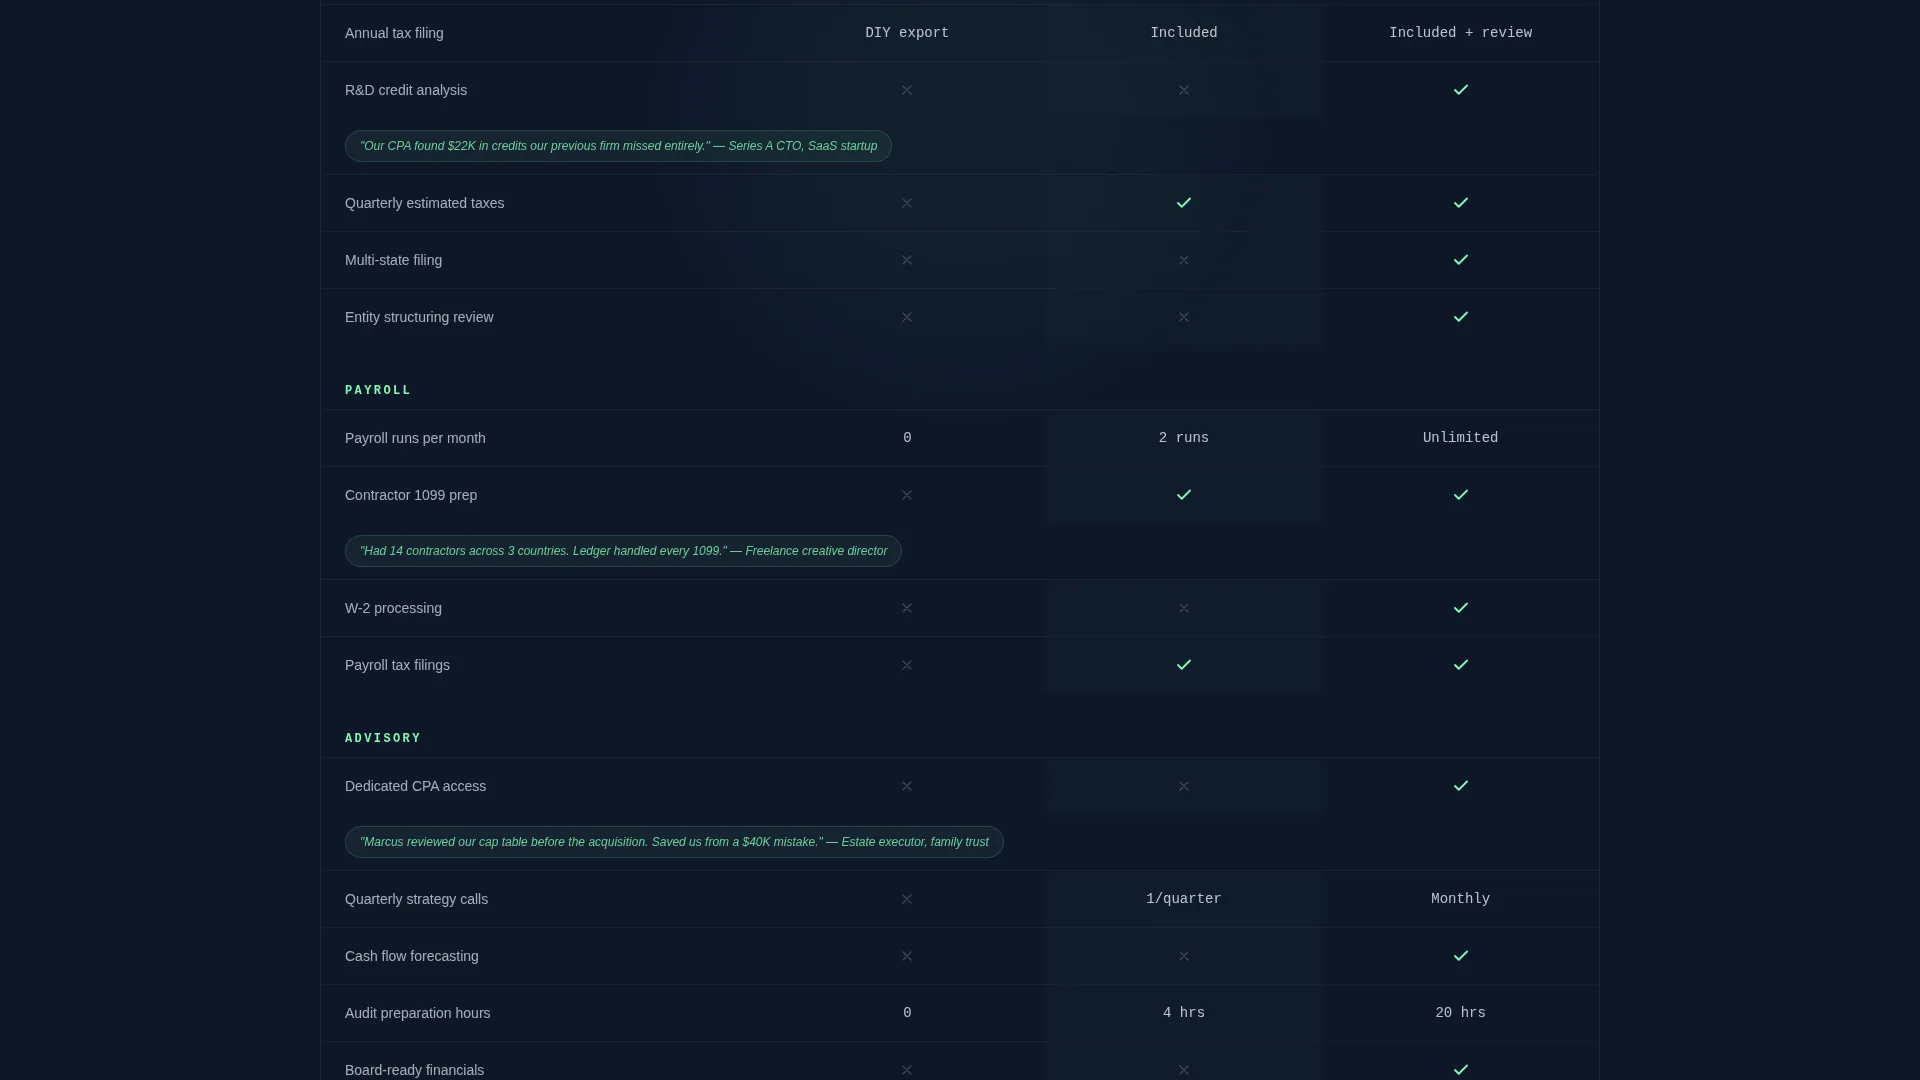This screenshot has width=1920, height=1080.
Task: Click the checkmark for Multi-state filing
Action: [1460, 260]
